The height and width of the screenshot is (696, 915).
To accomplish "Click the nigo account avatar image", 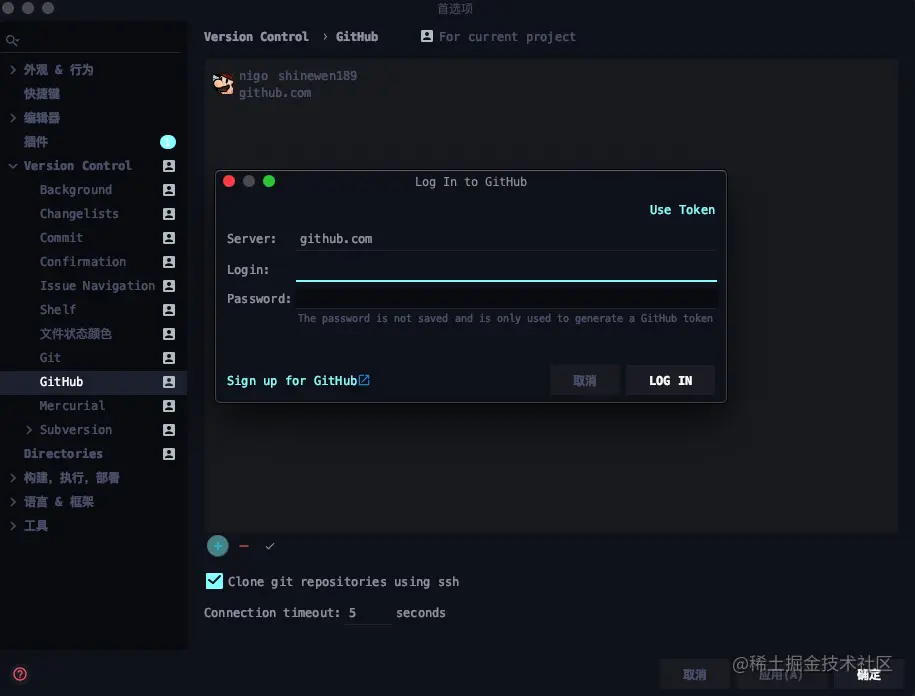I will click(223, 84).
